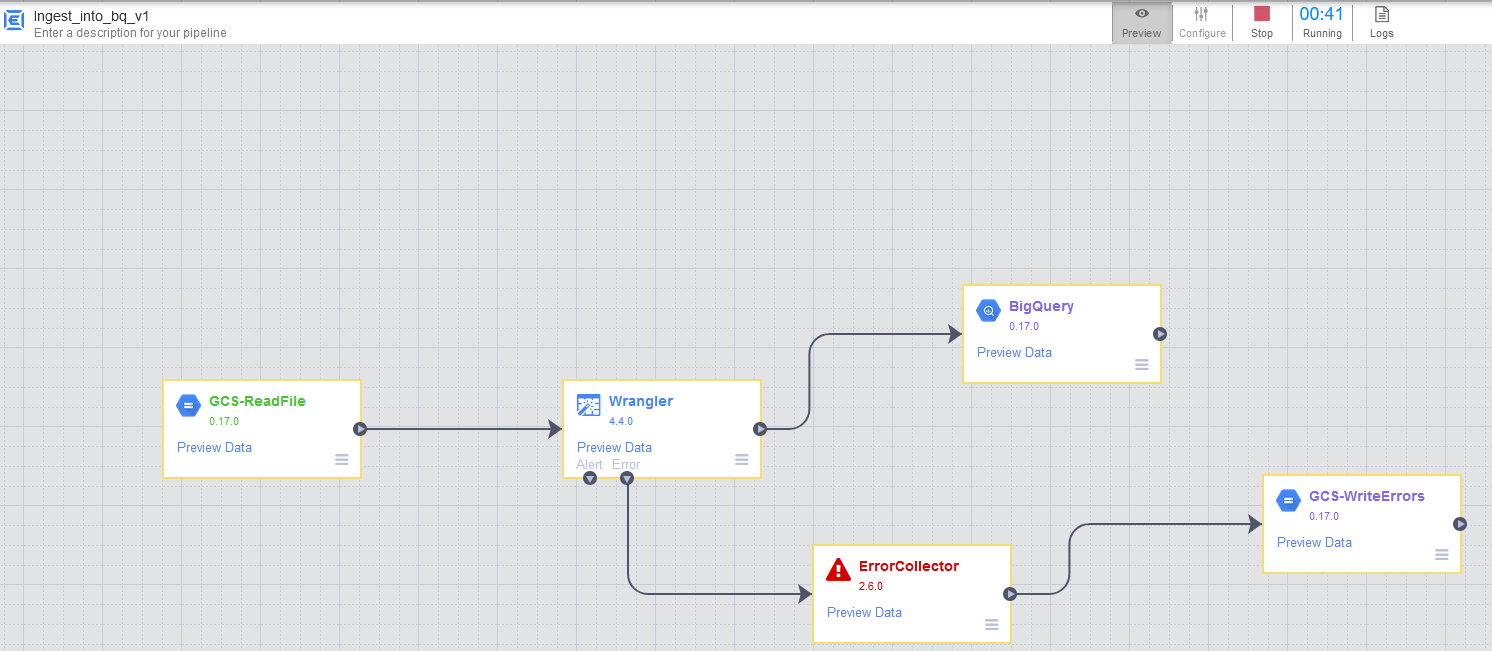This screenshot has height=651, width=1492.
Task: Open the hamburger menu on GCS-ReadFile node
Action: tap(342, 460)
